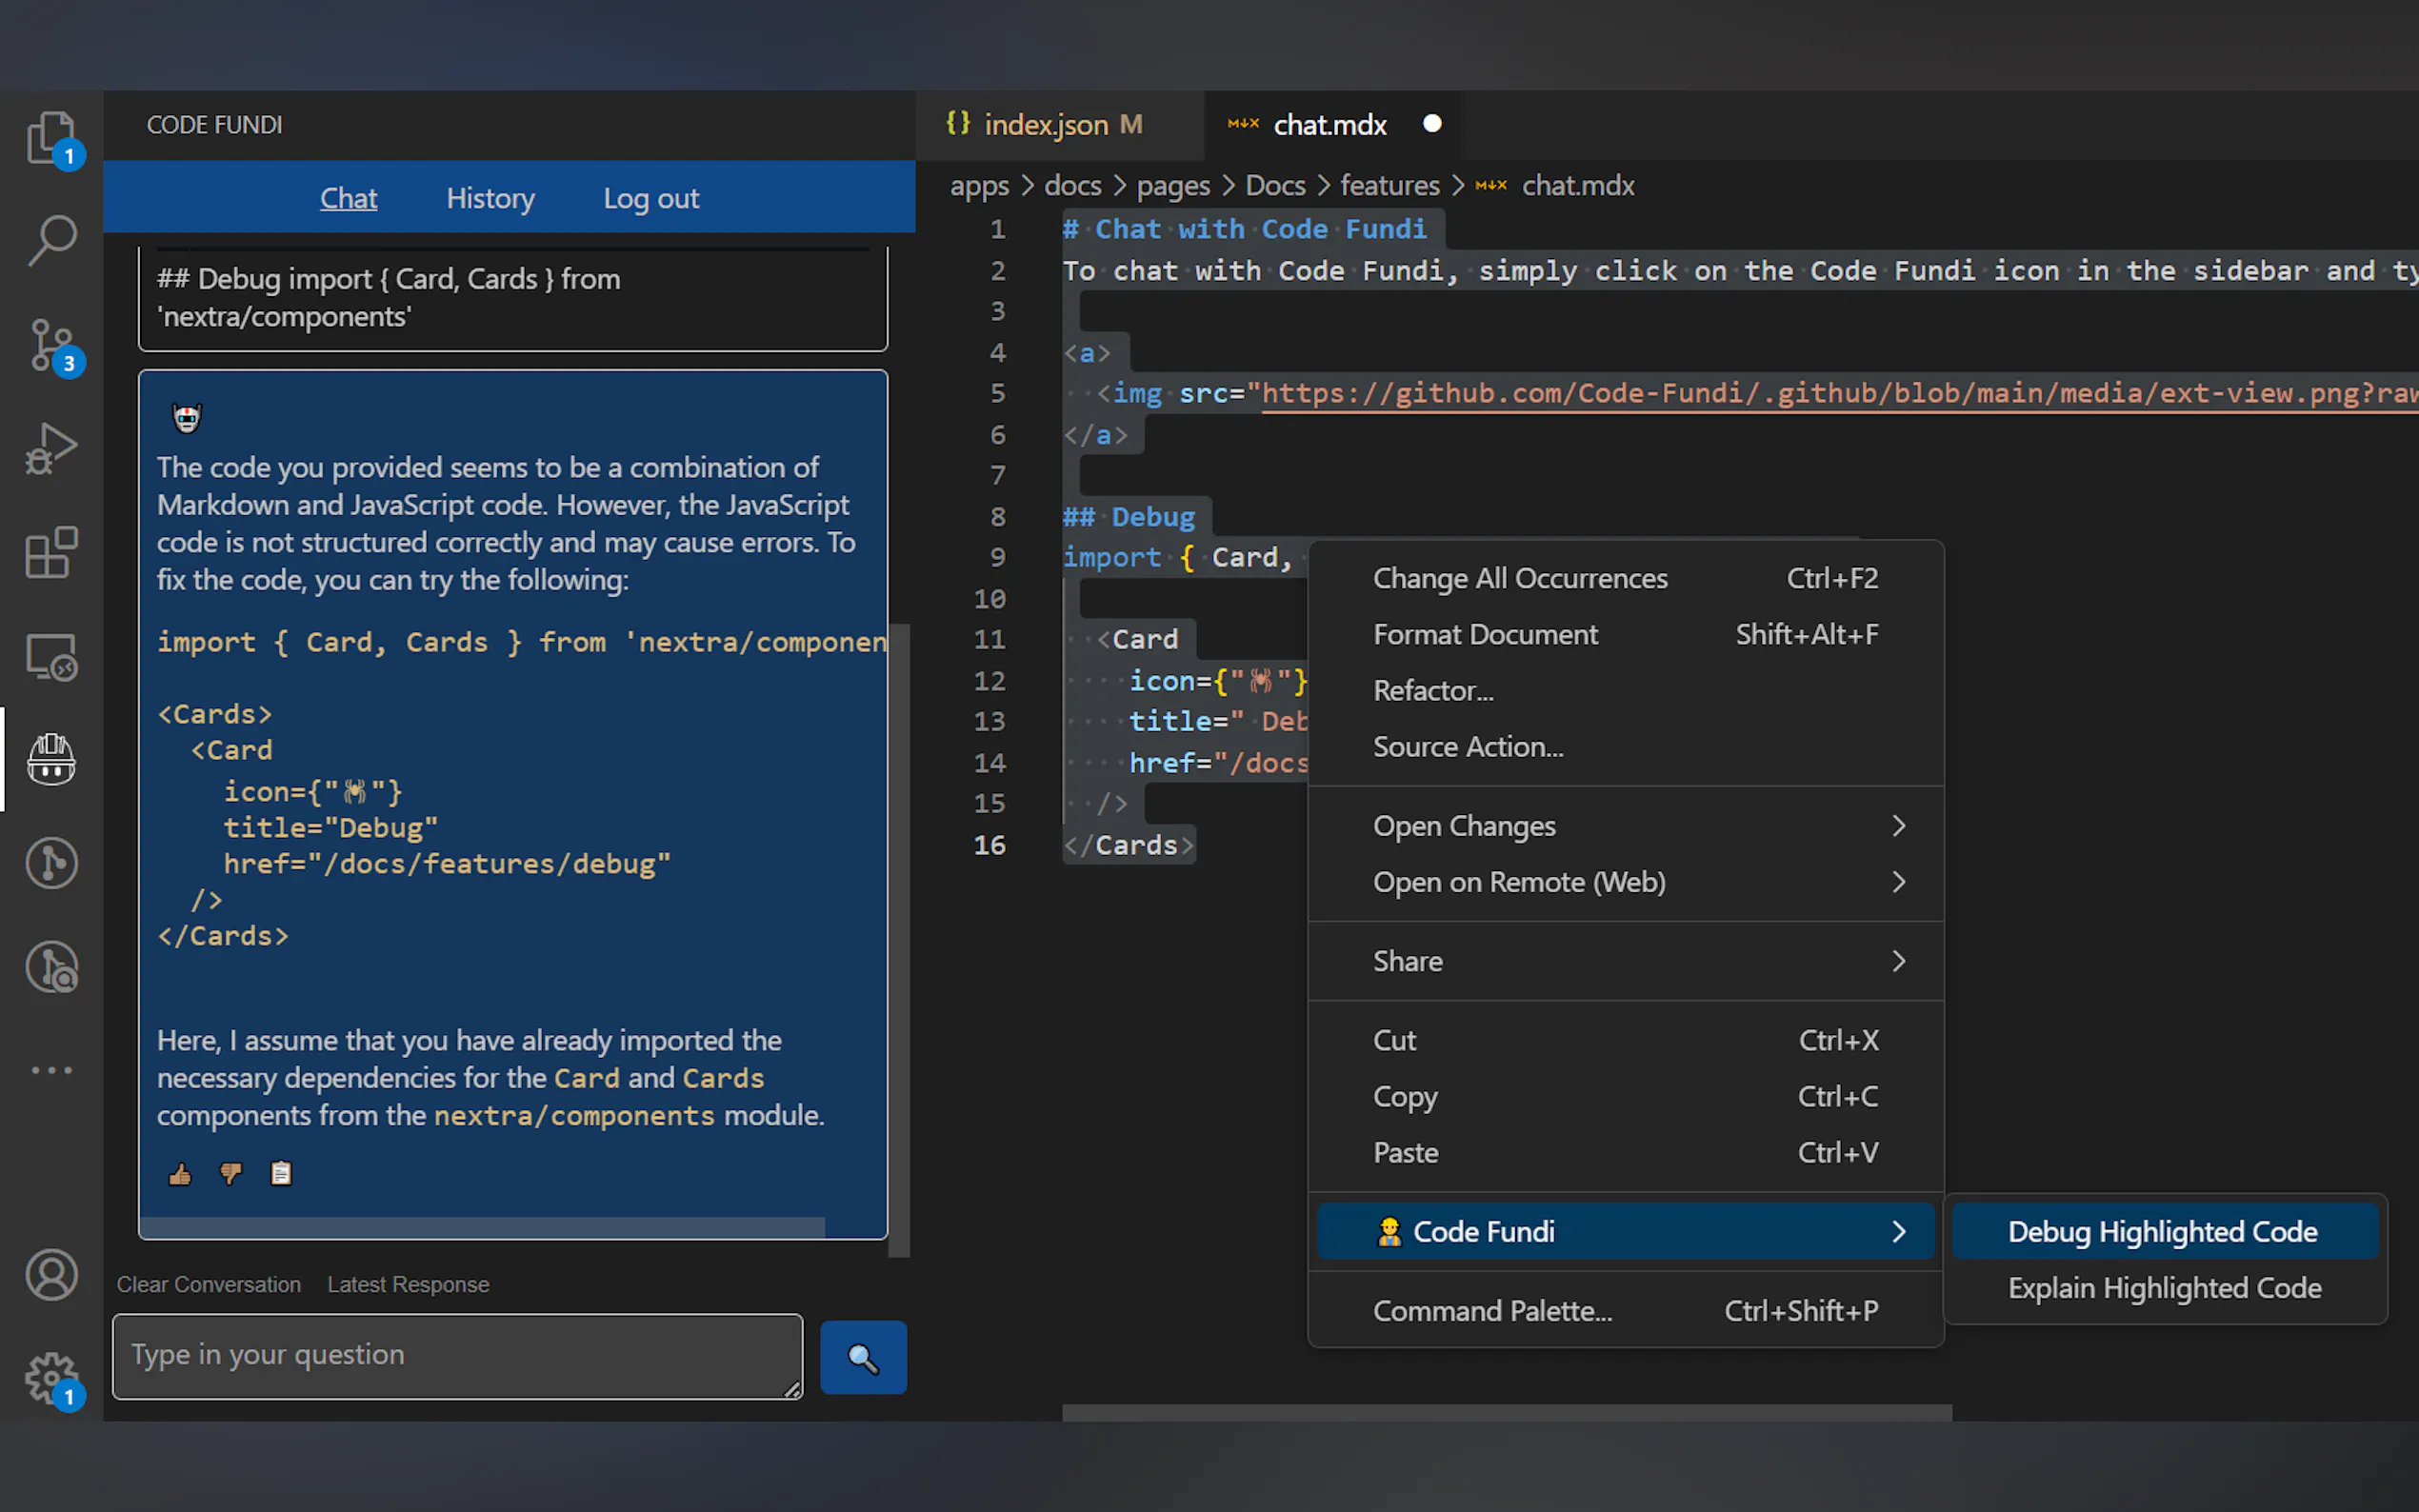Select Refactor... in the context menu

(x=1625, y=690)
